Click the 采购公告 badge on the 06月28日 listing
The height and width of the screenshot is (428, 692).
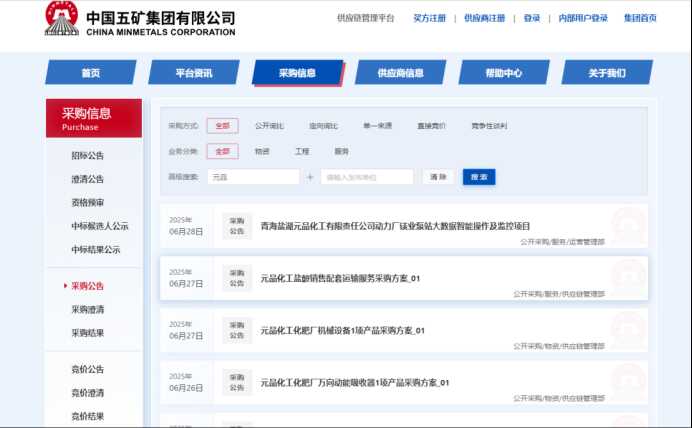237,225
